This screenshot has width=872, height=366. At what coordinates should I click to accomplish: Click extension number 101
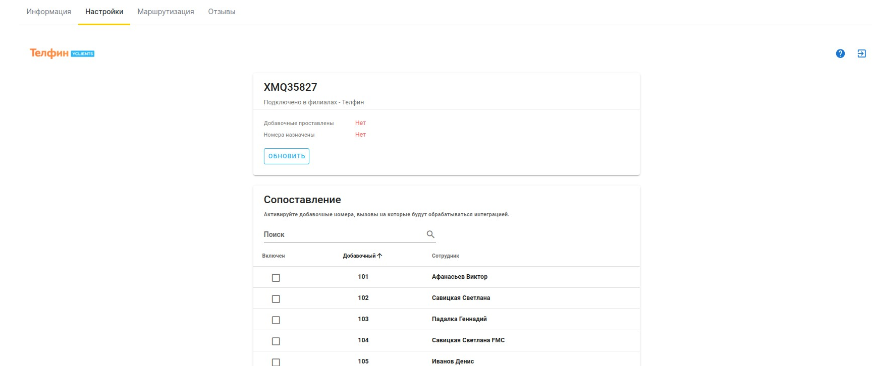[x=363, y=277]
